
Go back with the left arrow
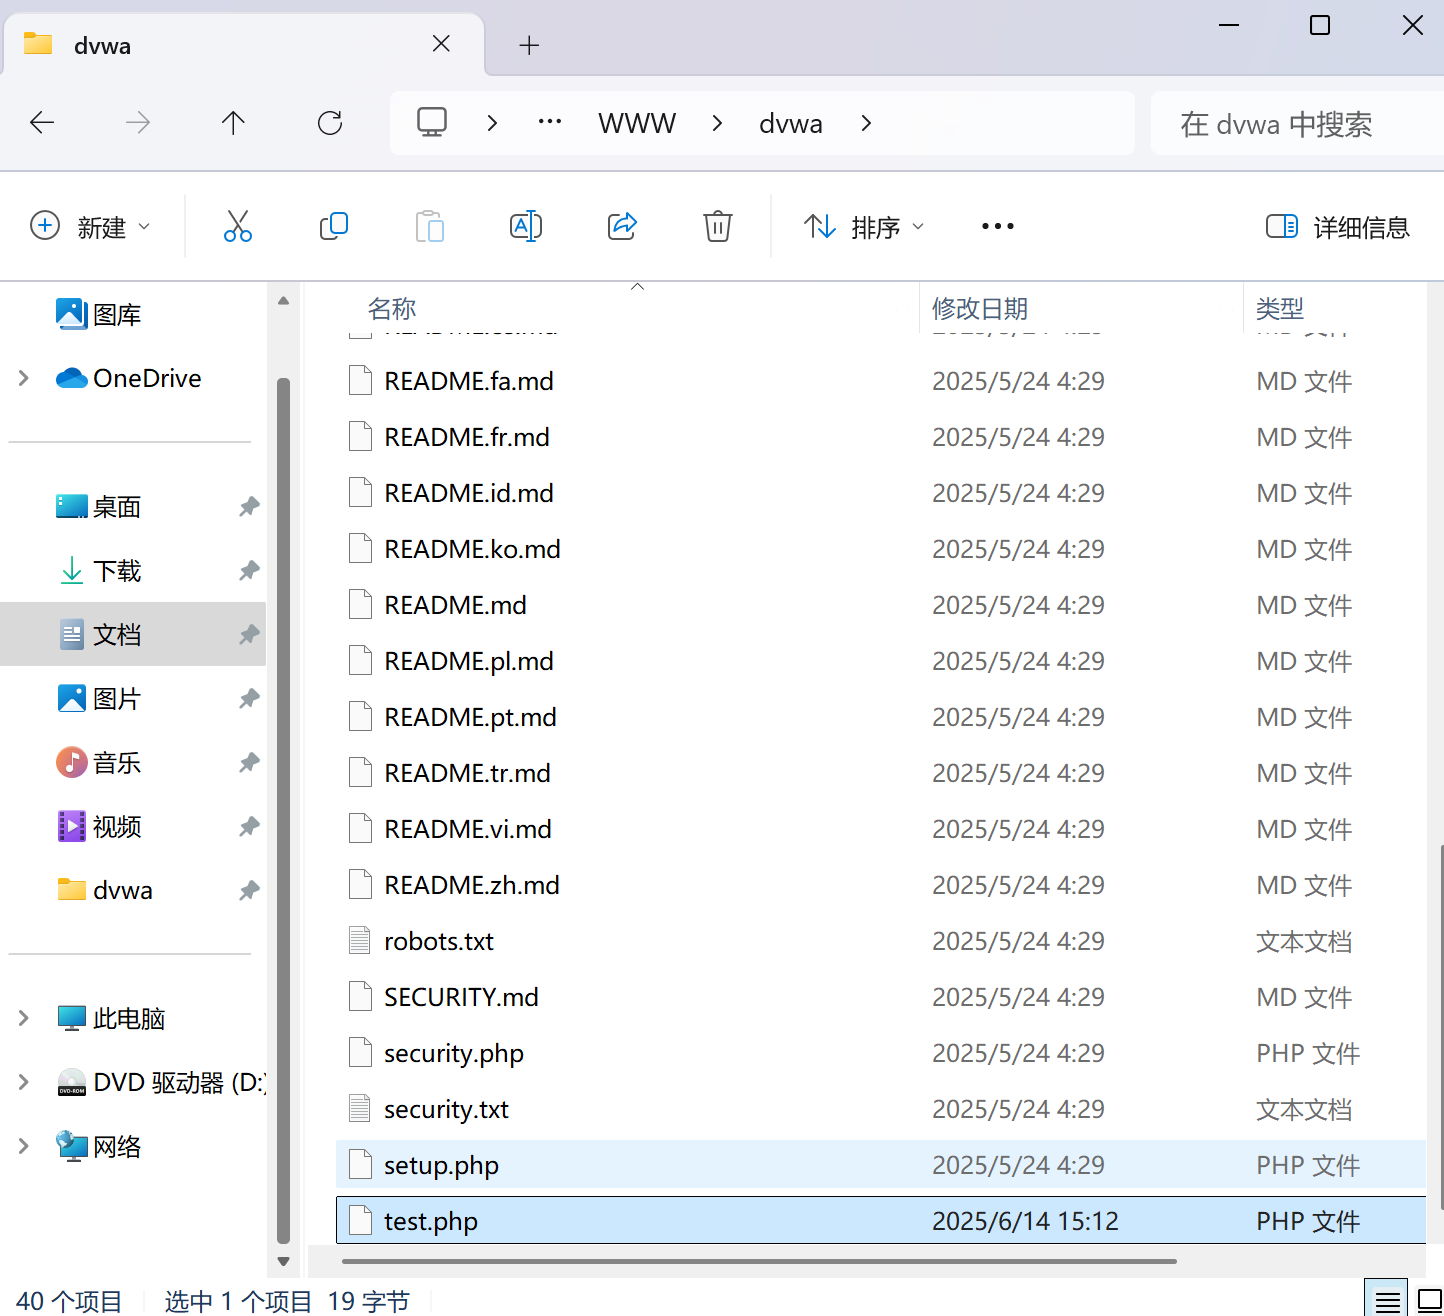tap(42, 123)
